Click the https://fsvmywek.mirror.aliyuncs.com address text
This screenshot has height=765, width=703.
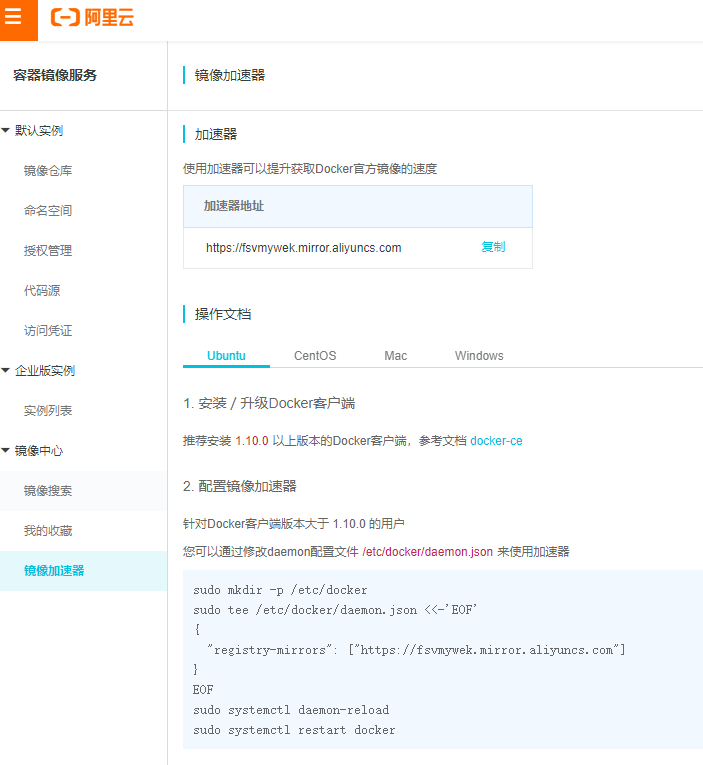pyautogui.click(x=303, y=248)
